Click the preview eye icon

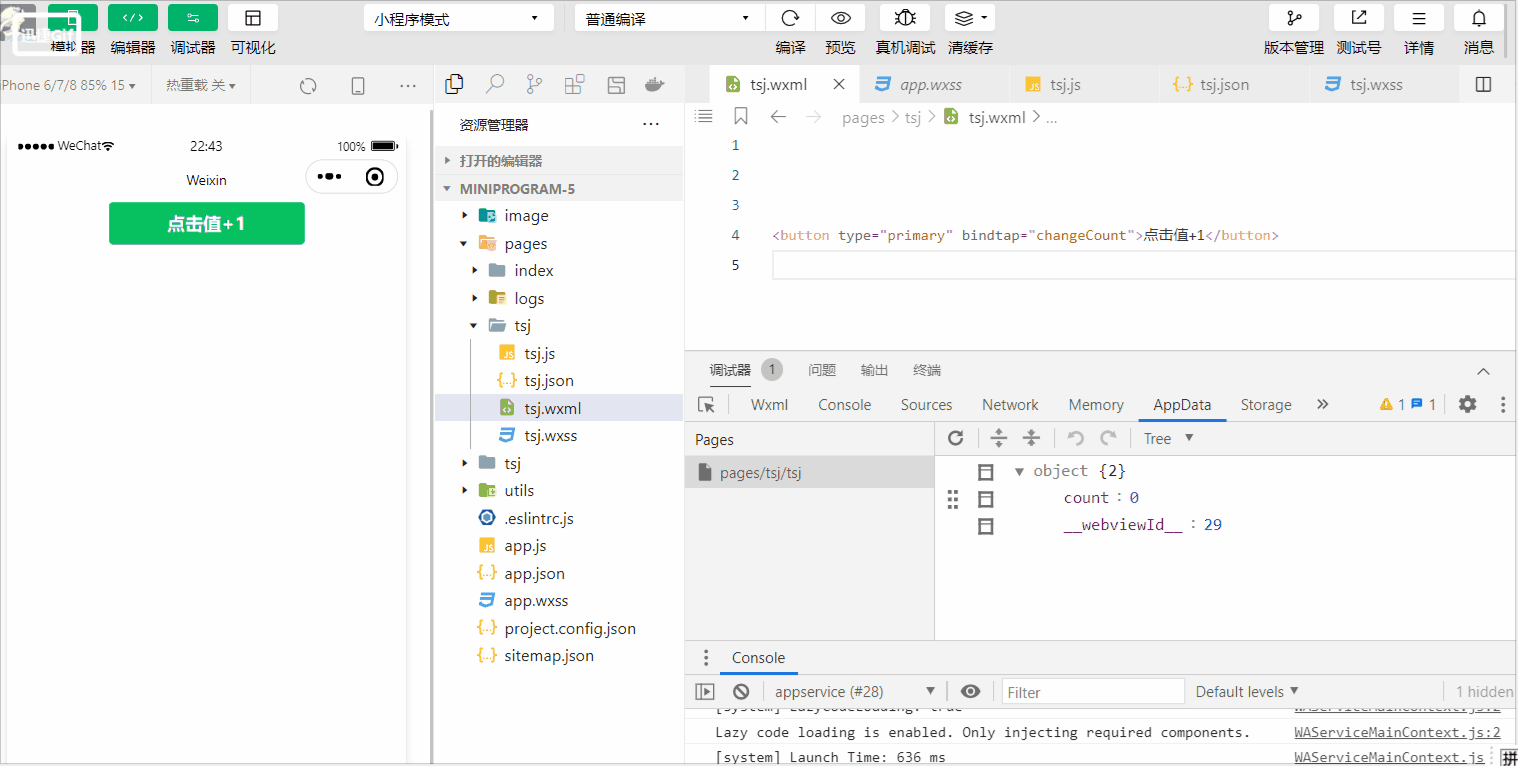[x=841, y=18]
